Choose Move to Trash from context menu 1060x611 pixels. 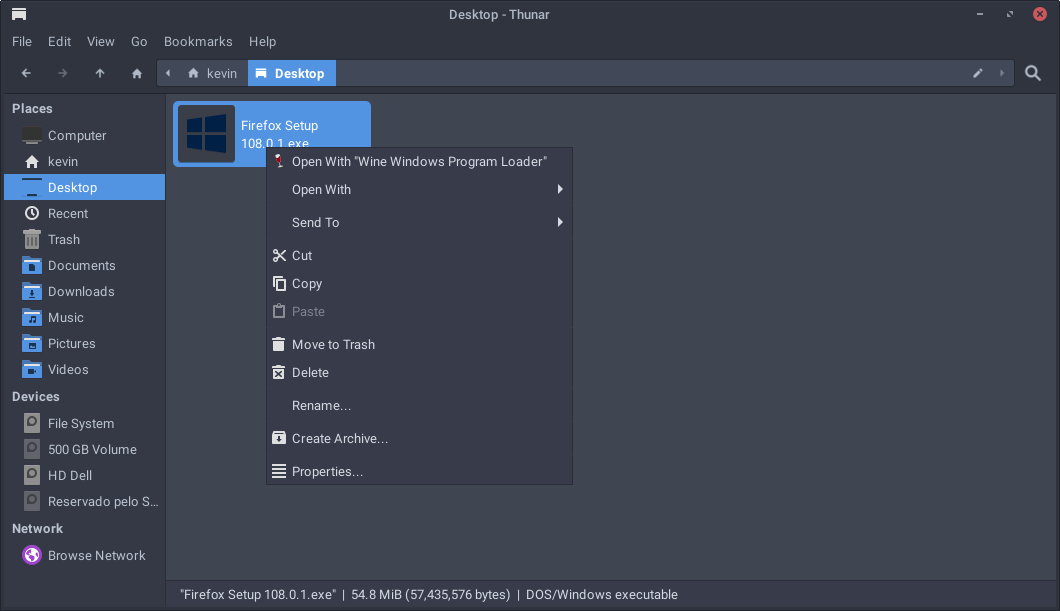[x=332, y=344]
